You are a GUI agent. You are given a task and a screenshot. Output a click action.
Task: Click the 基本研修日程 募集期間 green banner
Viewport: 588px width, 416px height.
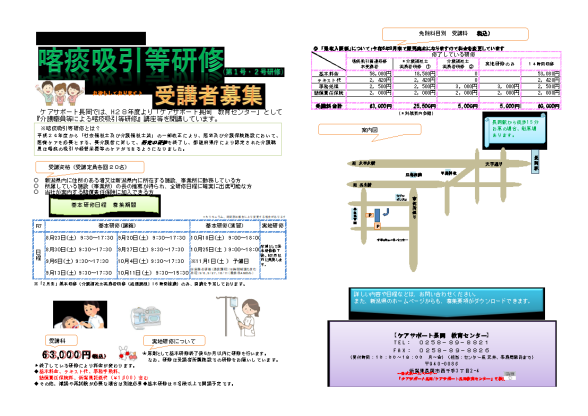tap(105, 205)
